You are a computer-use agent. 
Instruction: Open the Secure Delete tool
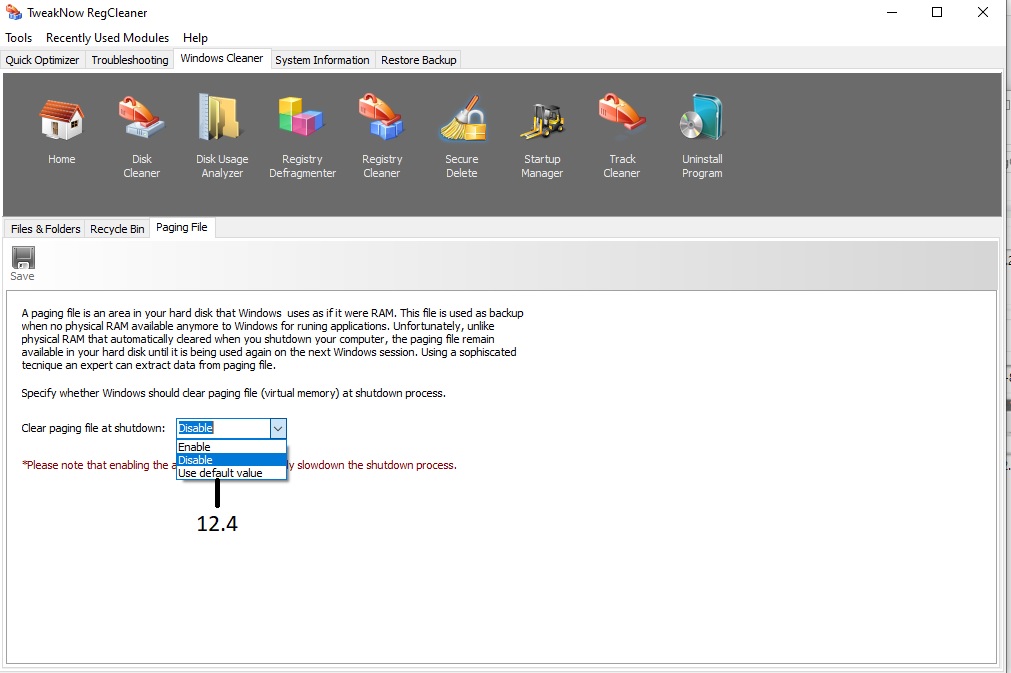pos(462,118)
